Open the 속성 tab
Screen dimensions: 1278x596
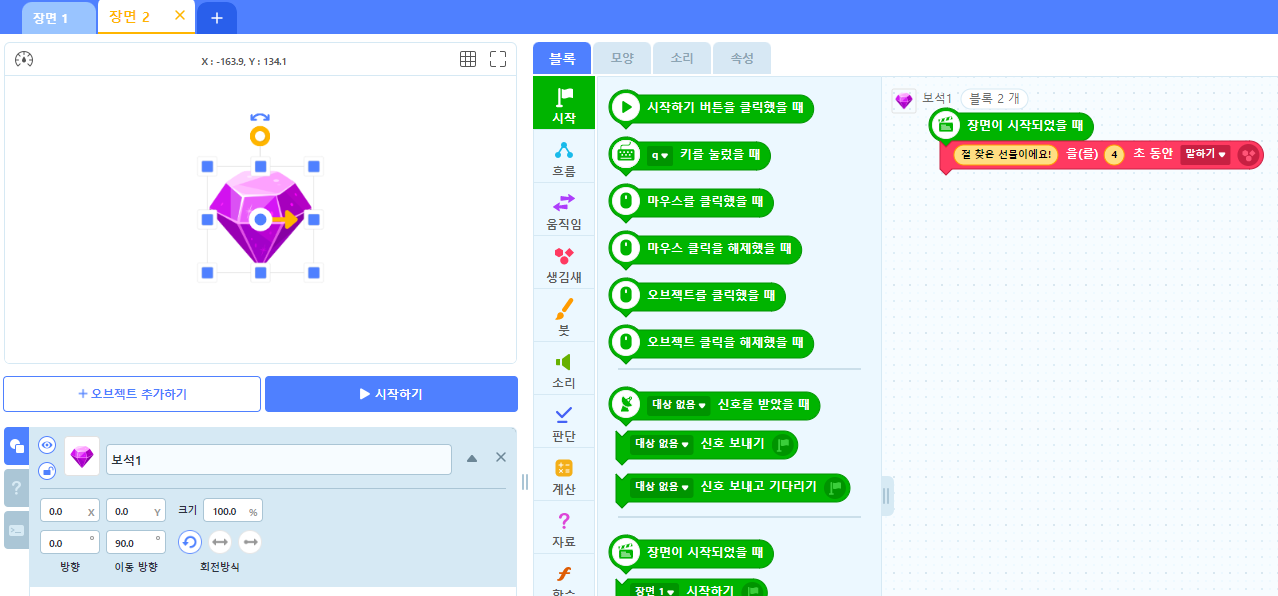click(x=742, y=58)
